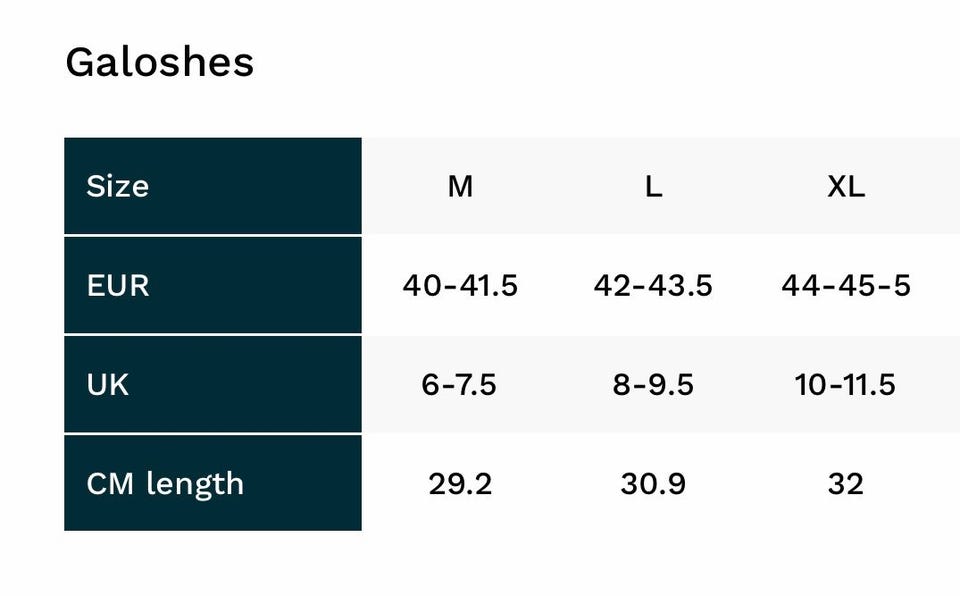This screenshot has height=596, width=960.
Task: Select the Size row header
Action: click(118, 186)
